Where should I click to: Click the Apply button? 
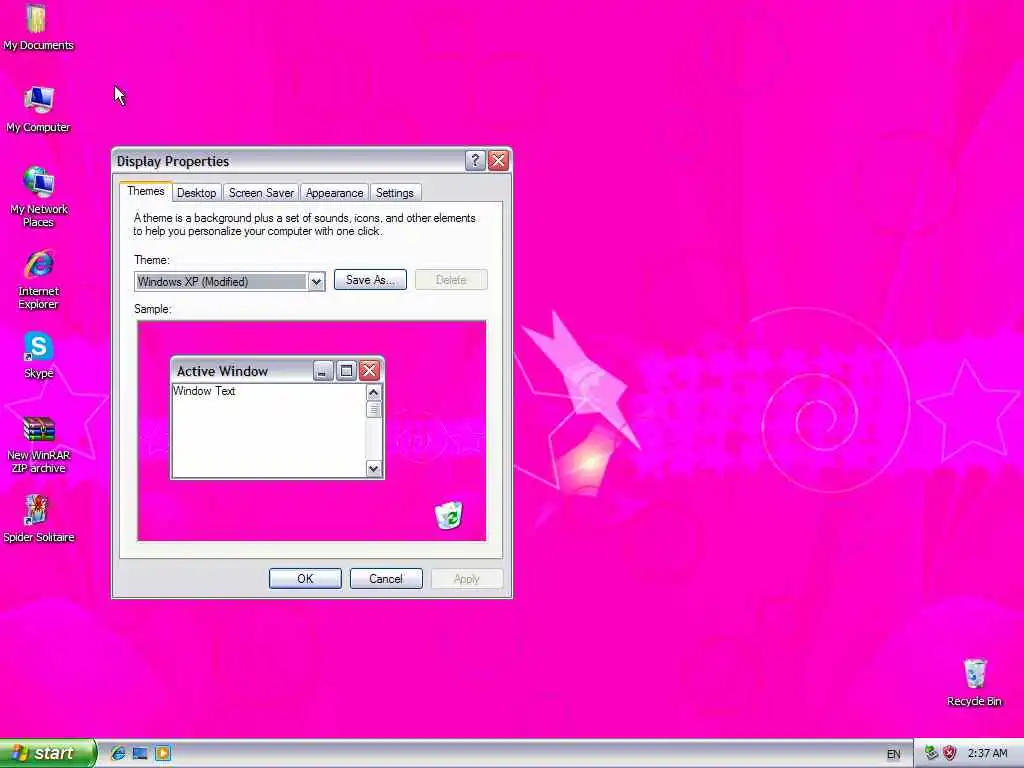tap(466, 579)
